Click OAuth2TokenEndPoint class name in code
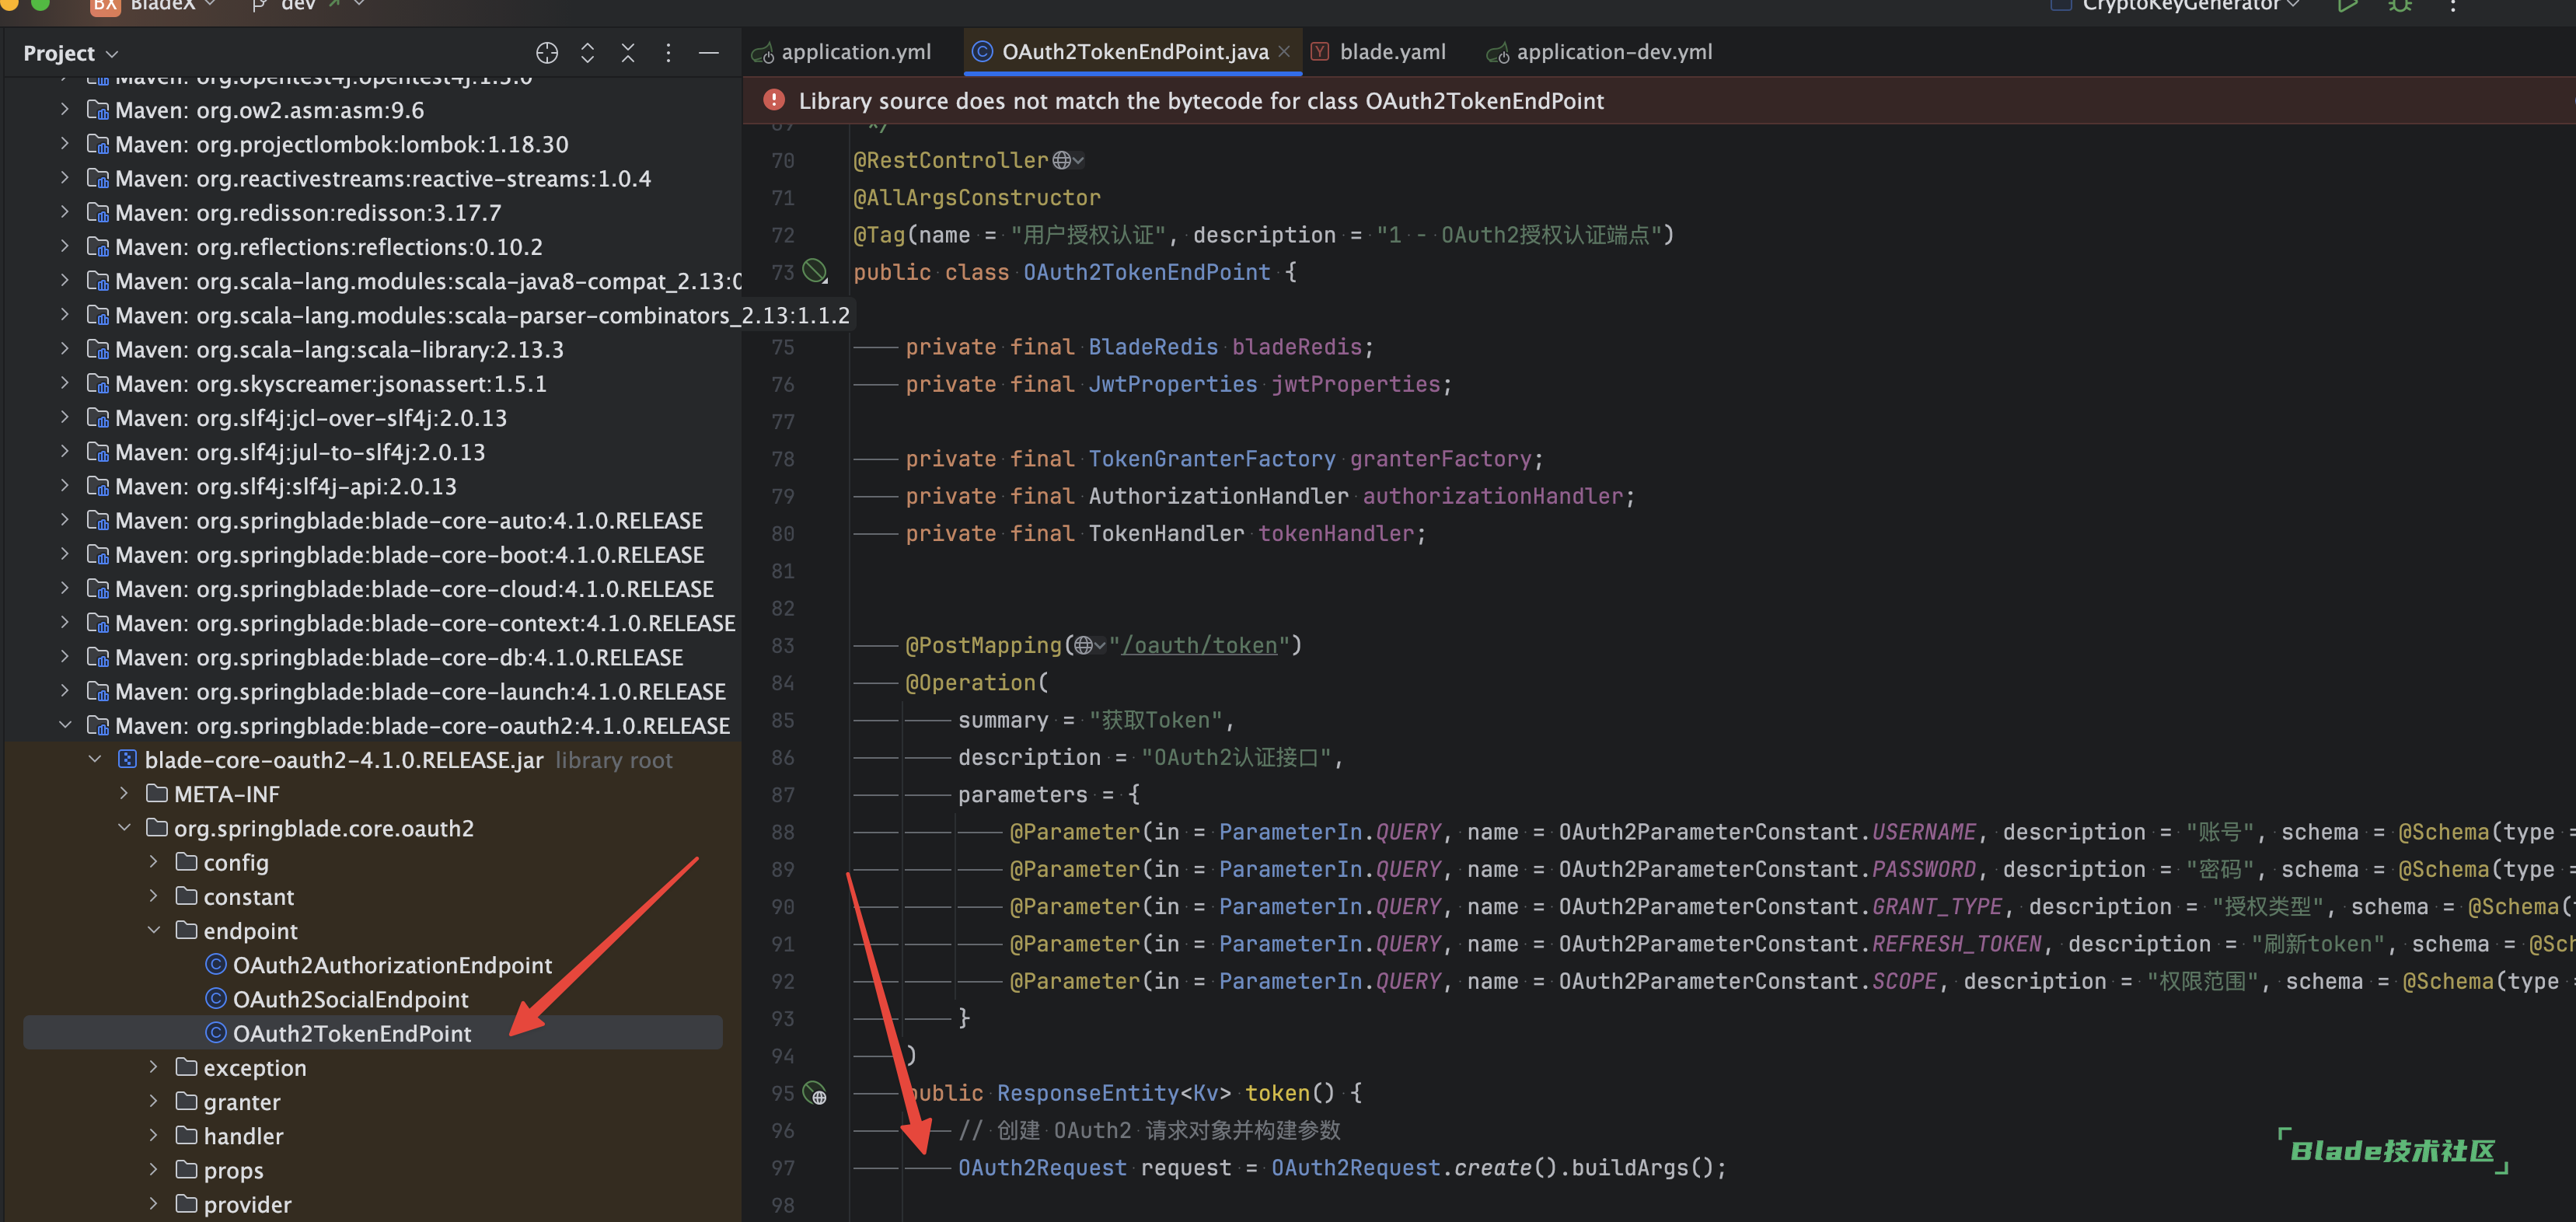 (1146, 272)
